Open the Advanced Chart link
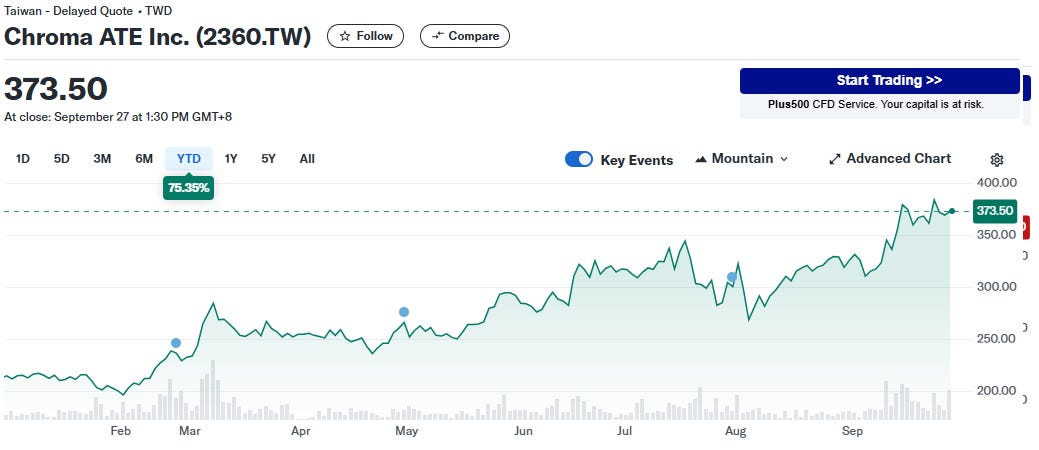Viewport: 1039px width, 450px height. (x=890, y=159)
